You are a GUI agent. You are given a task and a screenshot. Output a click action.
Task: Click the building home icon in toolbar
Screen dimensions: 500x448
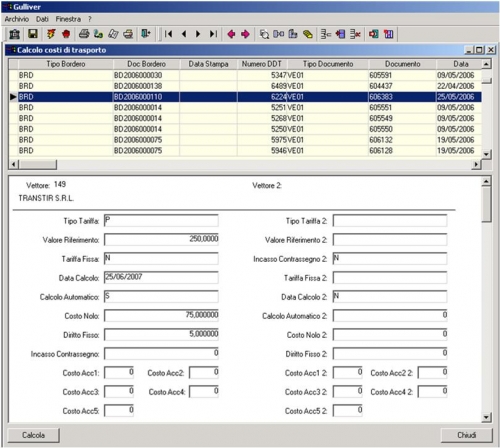point(14,34)
